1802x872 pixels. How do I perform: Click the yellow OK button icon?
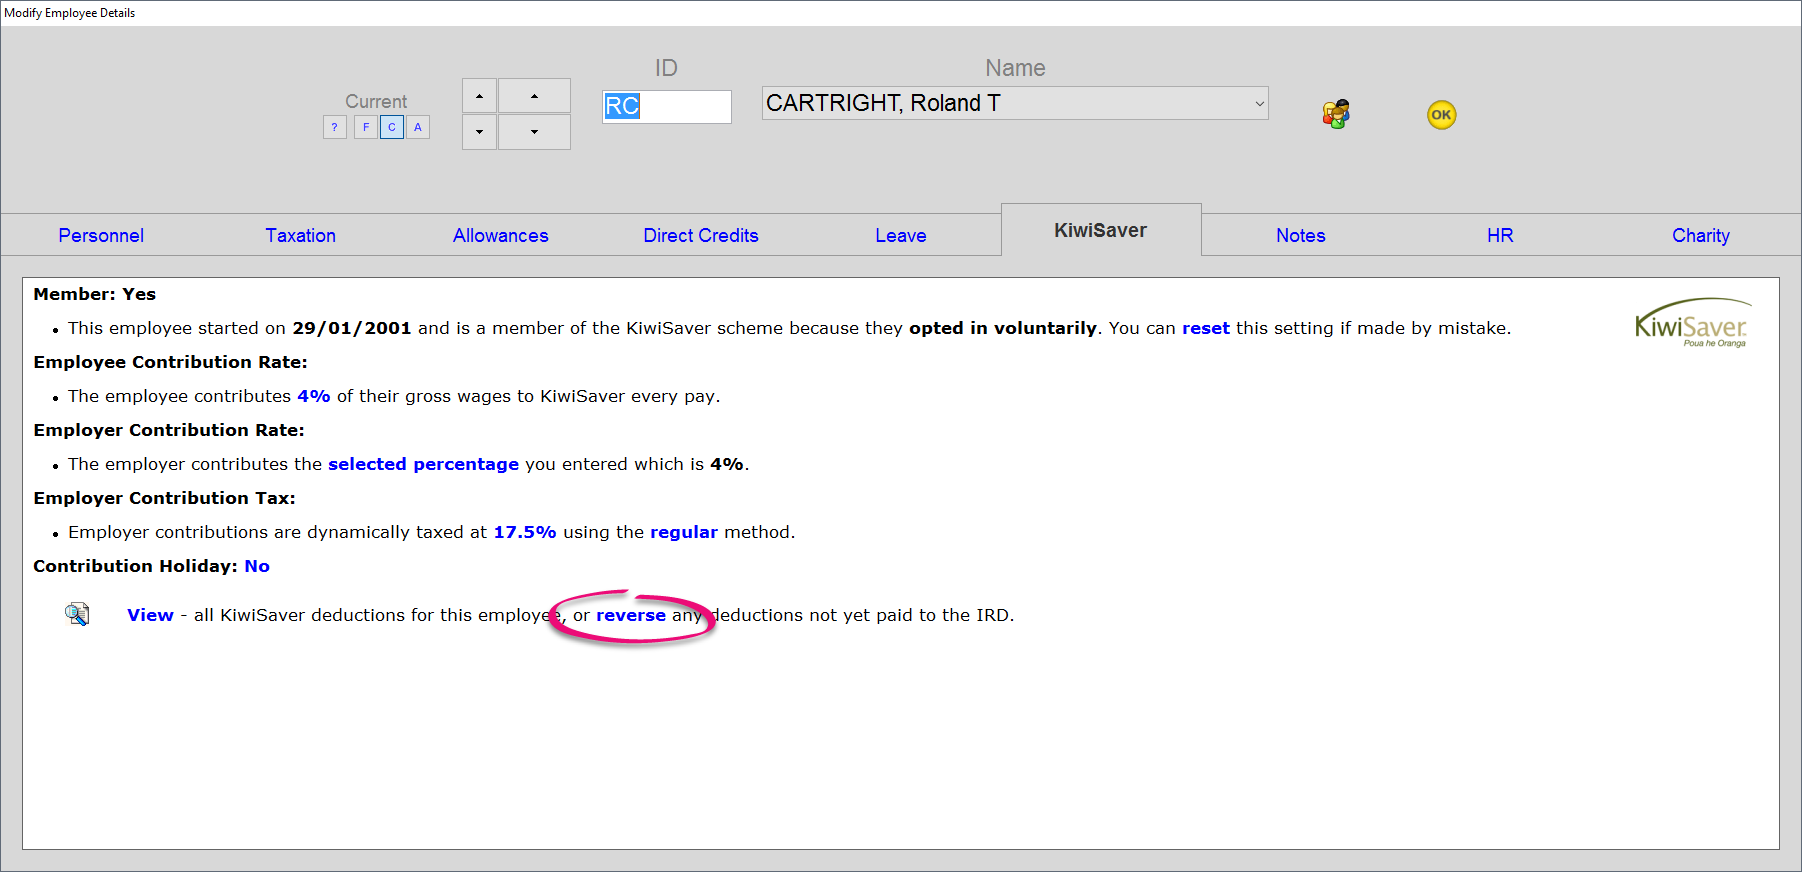click(1441, 115)
